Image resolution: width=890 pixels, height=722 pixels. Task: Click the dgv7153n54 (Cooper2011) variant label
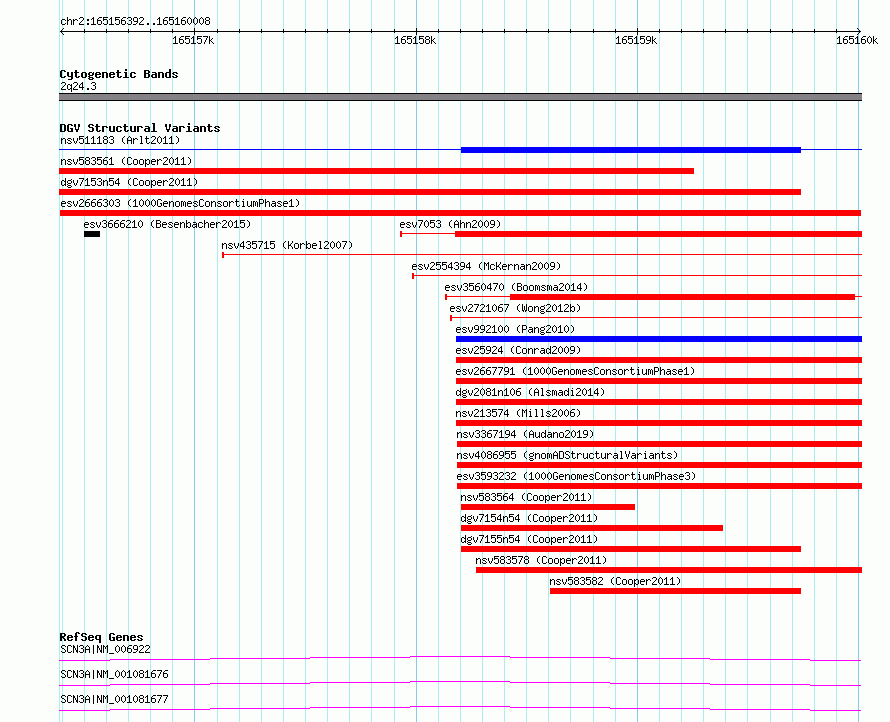click(129, 182)
